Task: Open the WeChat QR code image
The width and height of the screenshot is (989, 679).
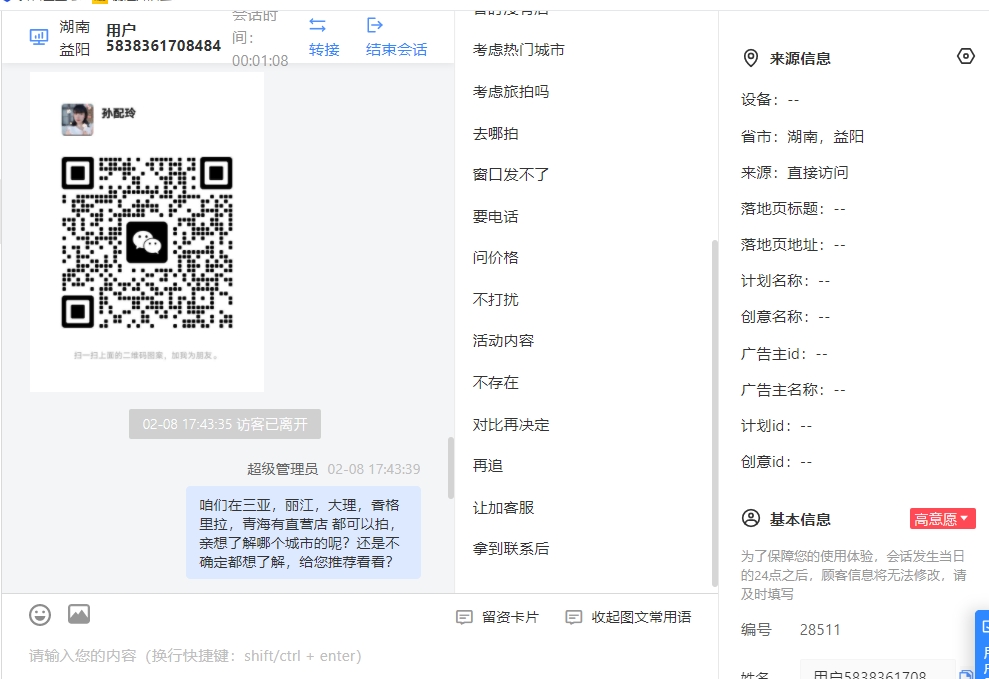Action: click(x=147, y=243)
